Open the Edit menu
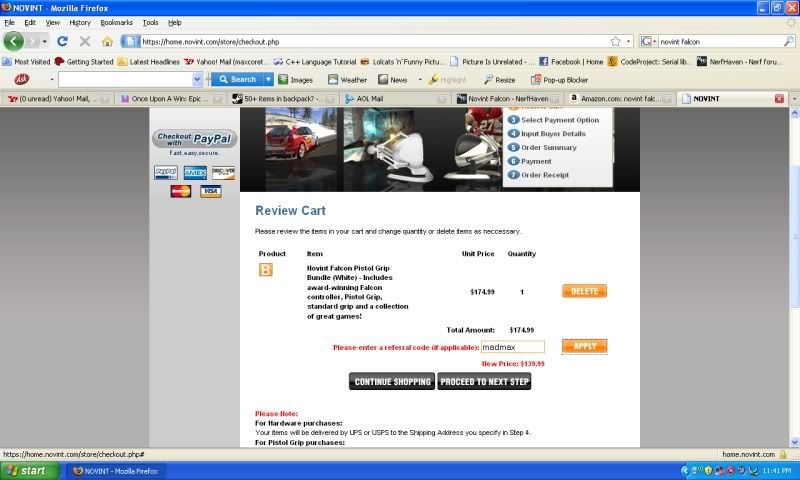This screenshot has height=480, width=800. 30,22
